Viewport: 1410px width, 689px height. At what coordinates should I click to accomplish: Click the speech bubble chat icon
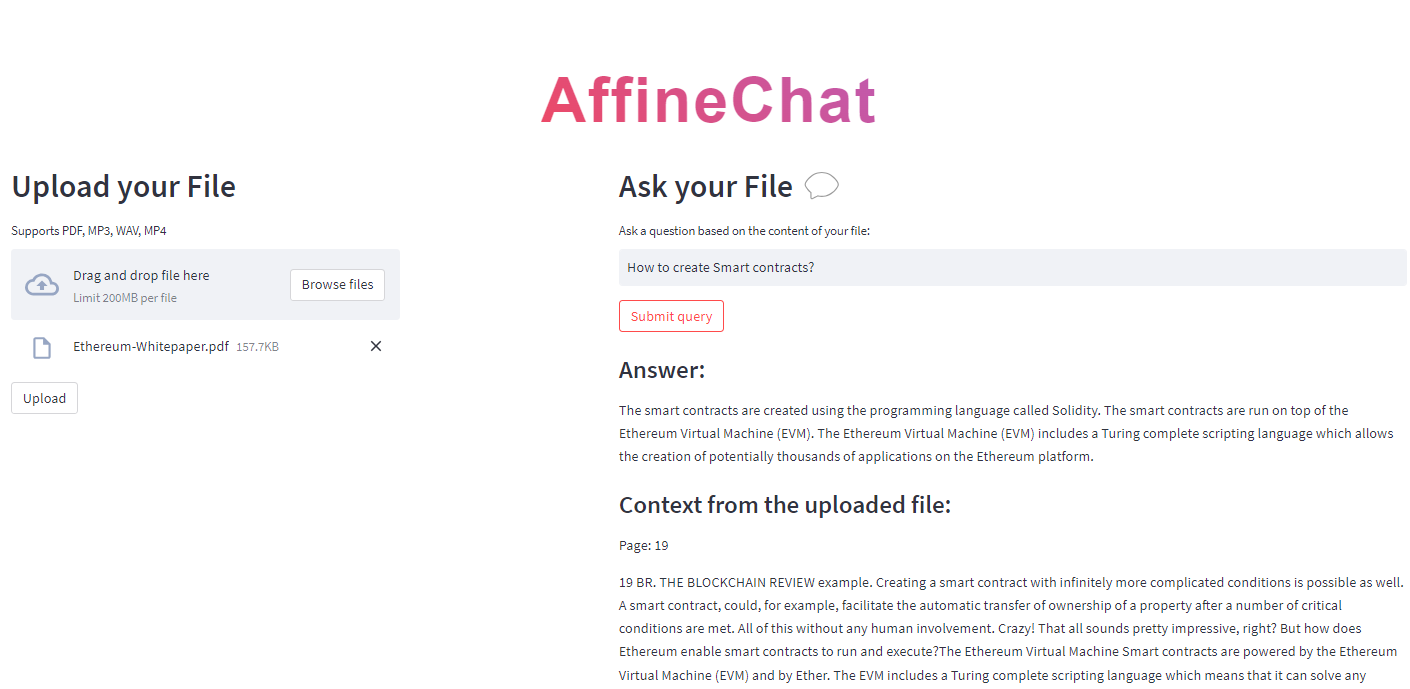(x=821, y=186)
